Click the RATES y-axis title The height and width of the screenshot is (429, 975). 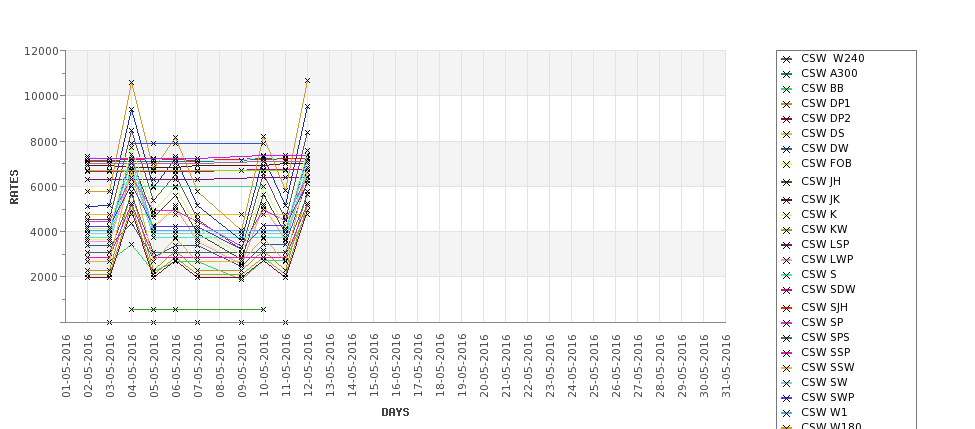14,187
